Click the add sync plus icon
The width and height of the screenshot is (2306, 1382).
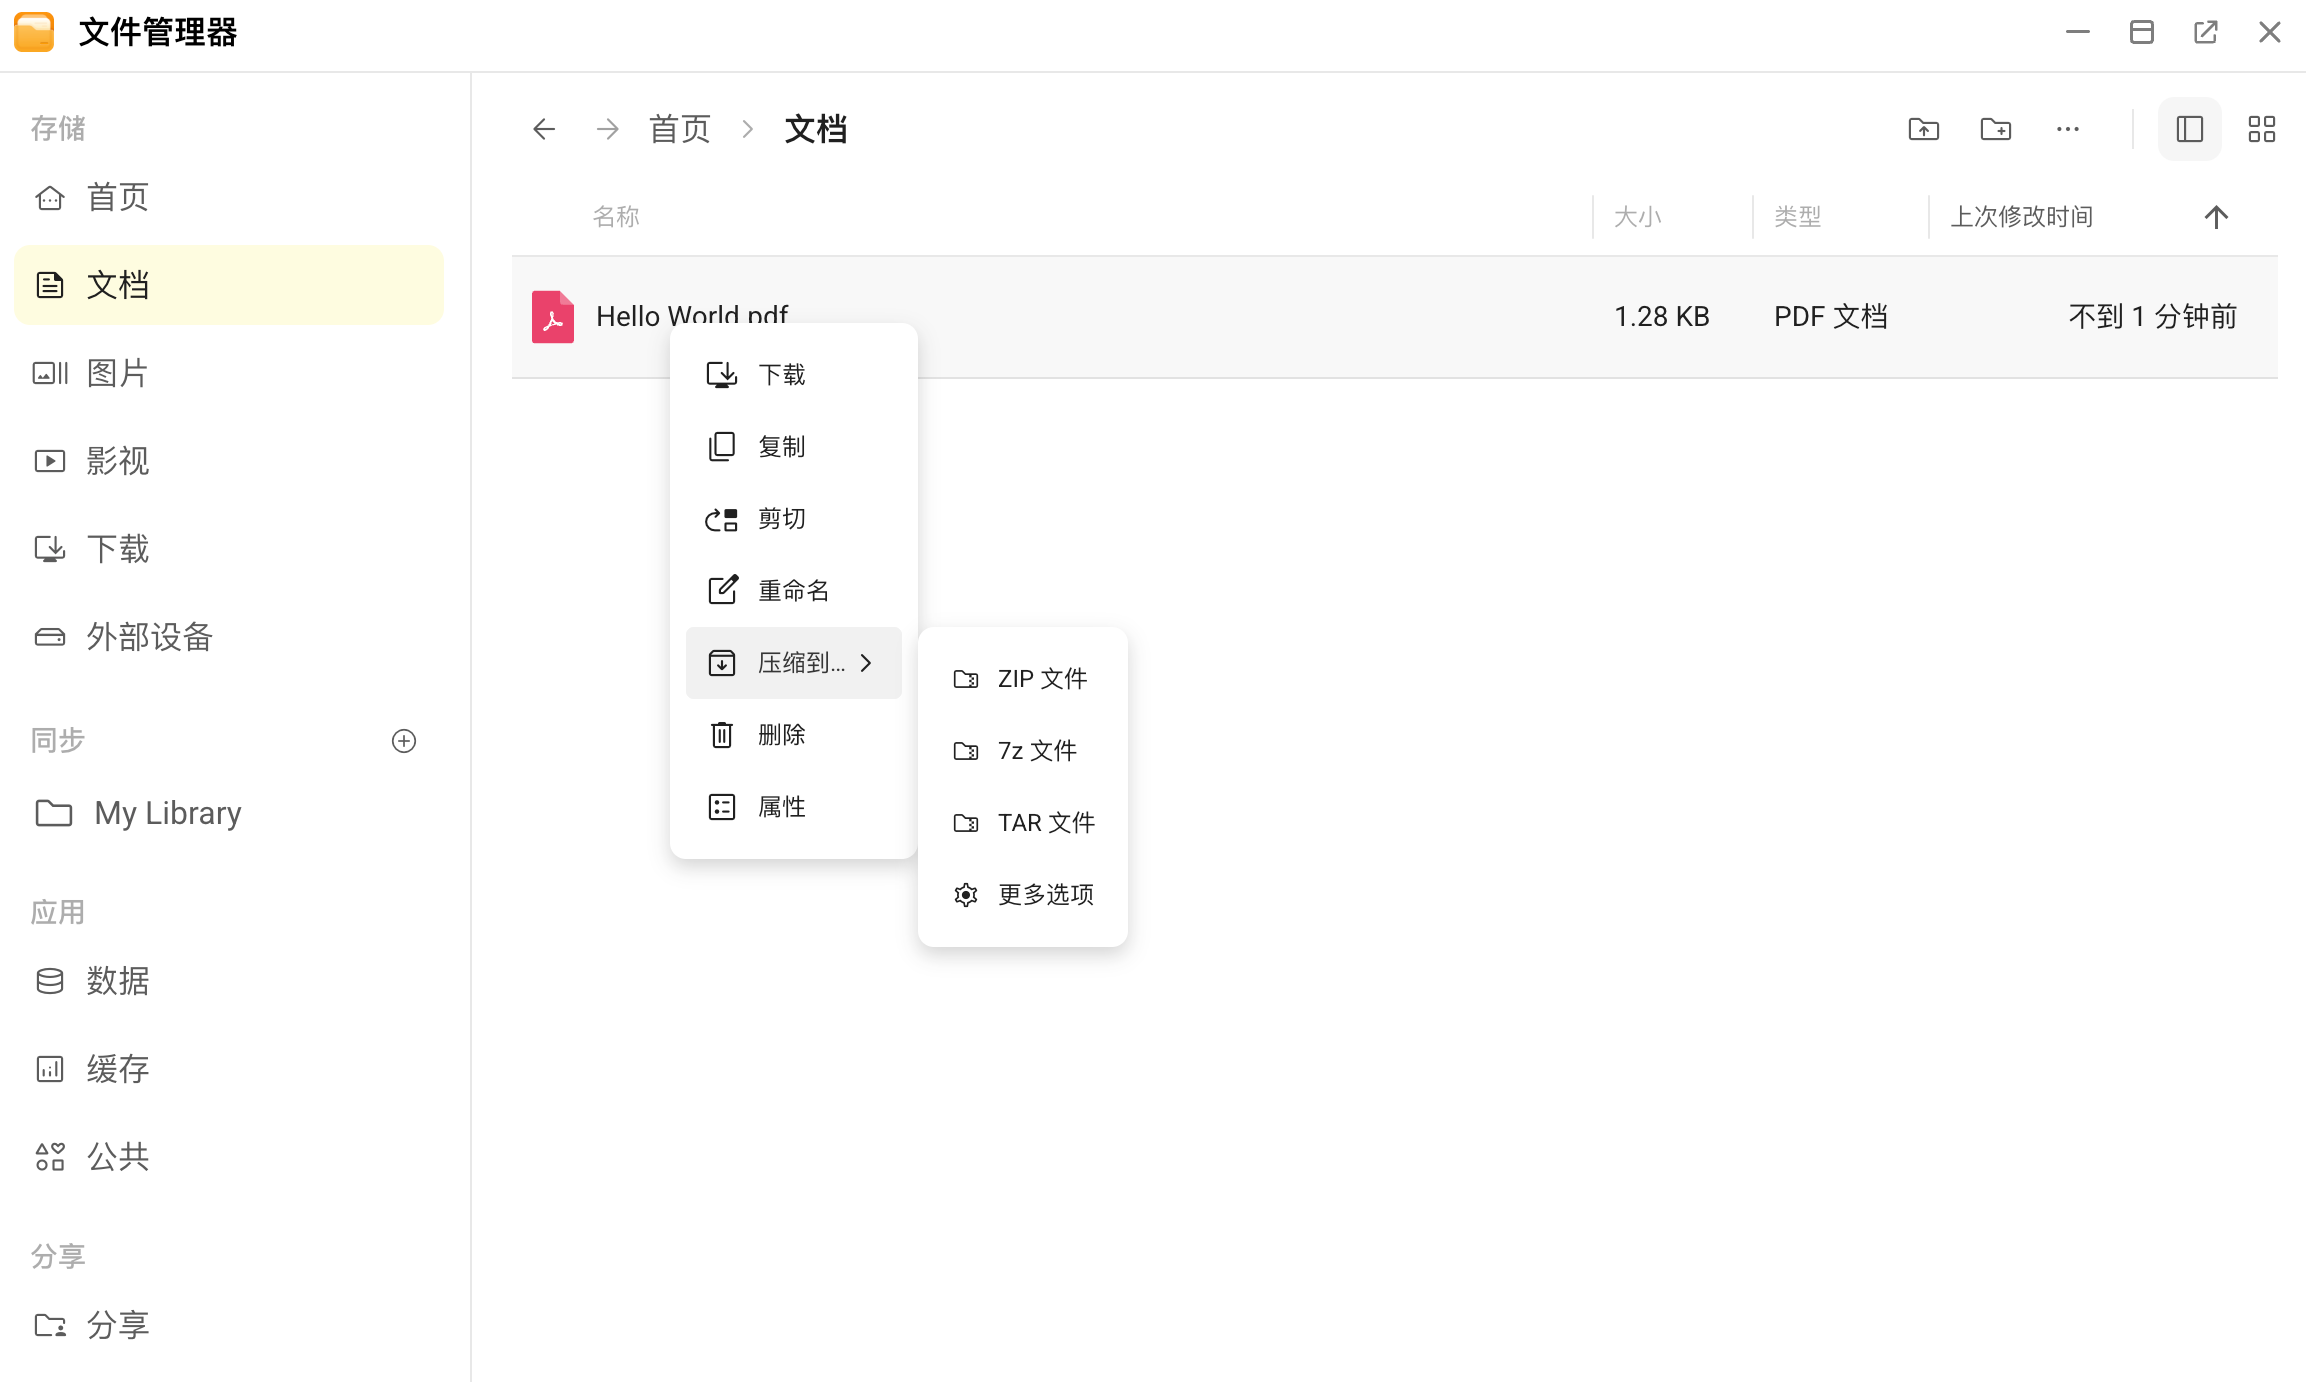pos(404,741)
